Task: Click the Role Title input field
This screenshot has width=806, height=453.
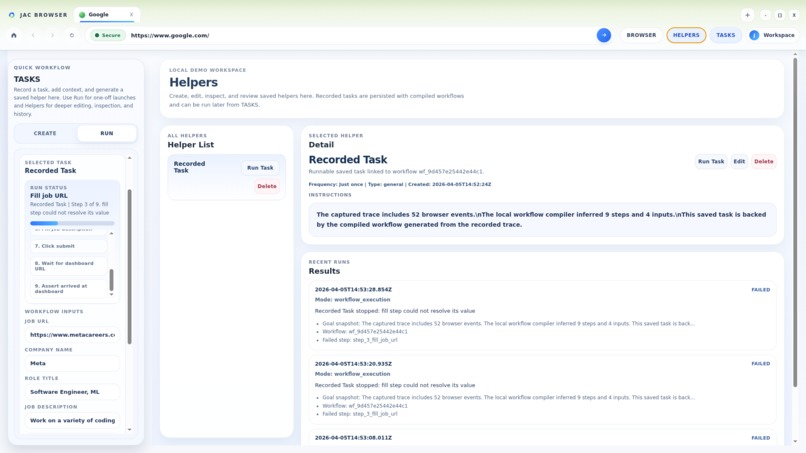Action: 72,392
